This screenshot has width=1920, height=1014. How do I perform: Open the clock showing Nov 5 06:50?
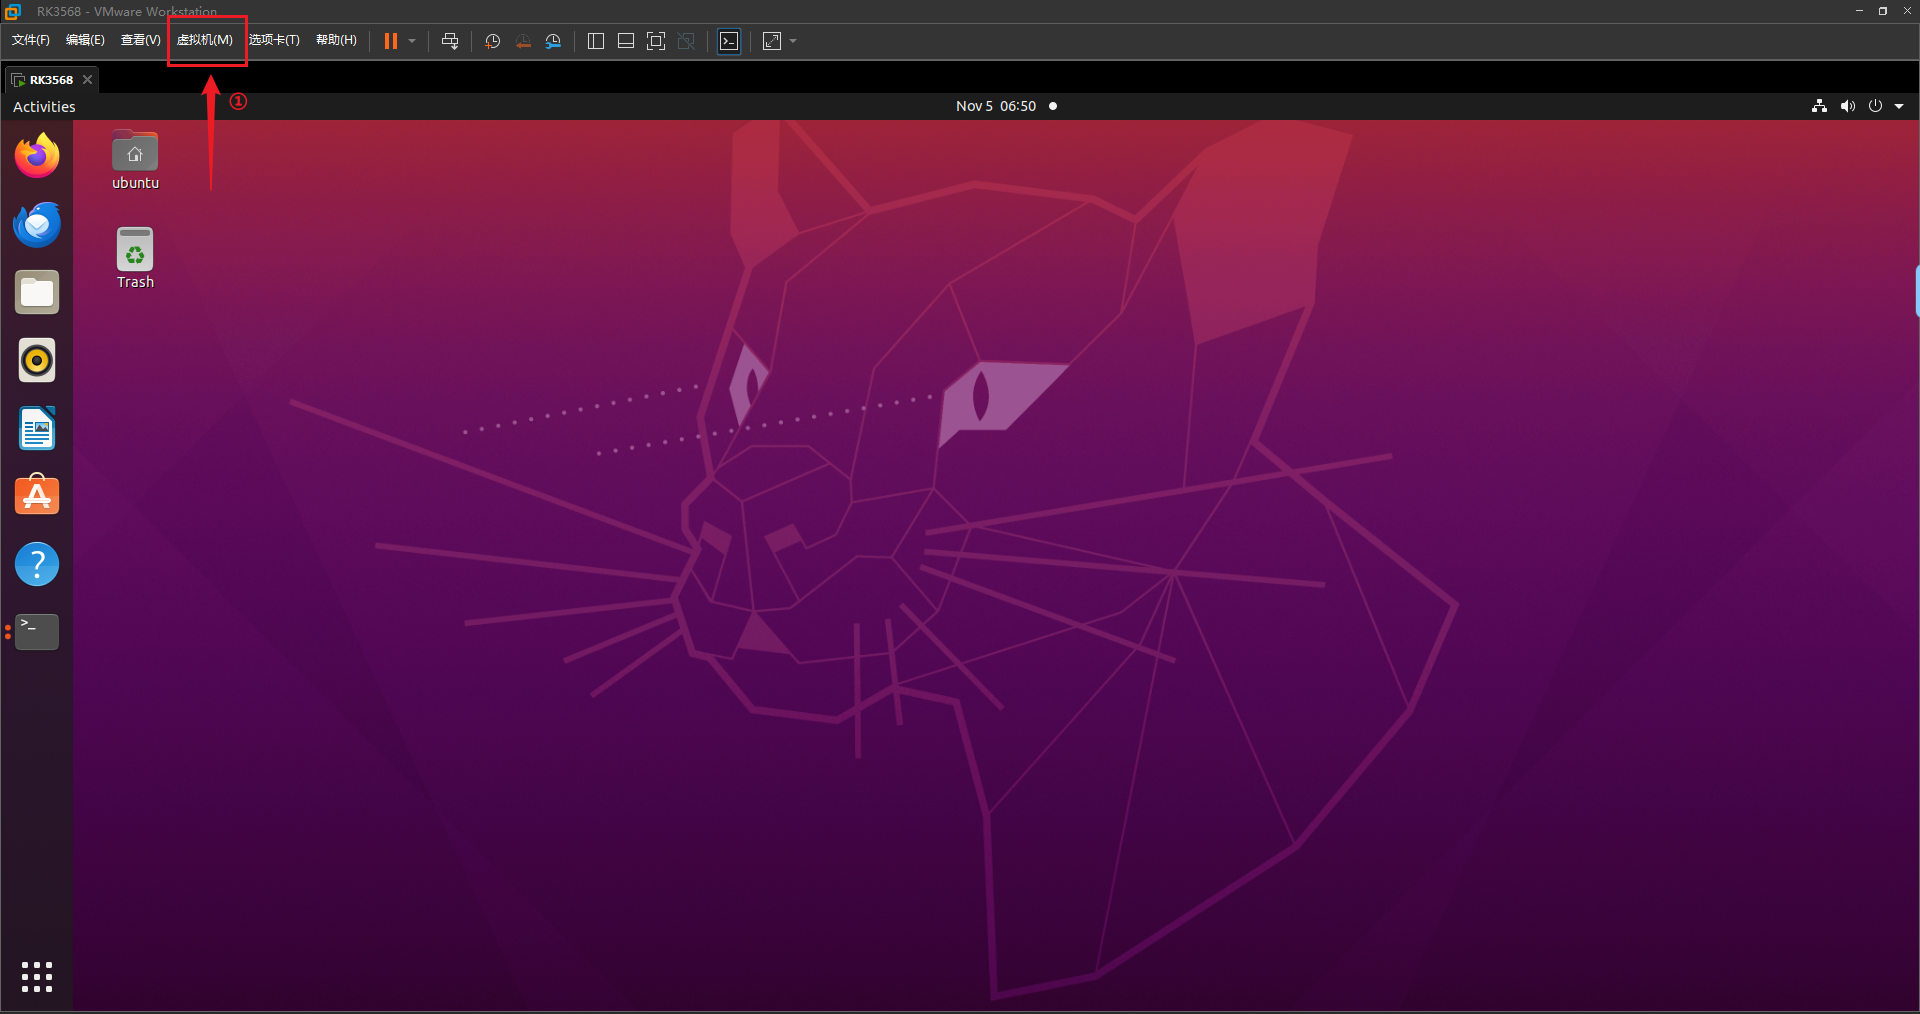click(995, 106)
